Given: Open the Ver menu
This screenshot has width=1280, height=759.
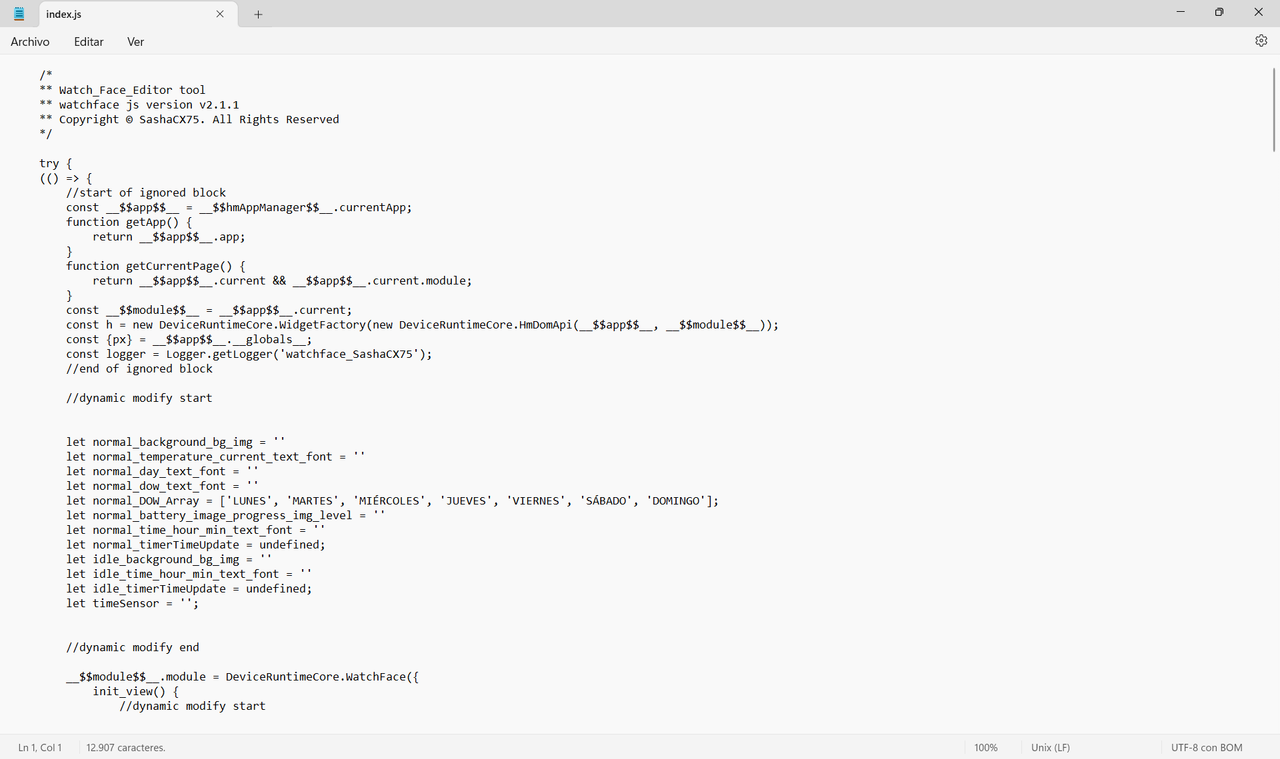Looking at the screenshot, I should [136, 41].
